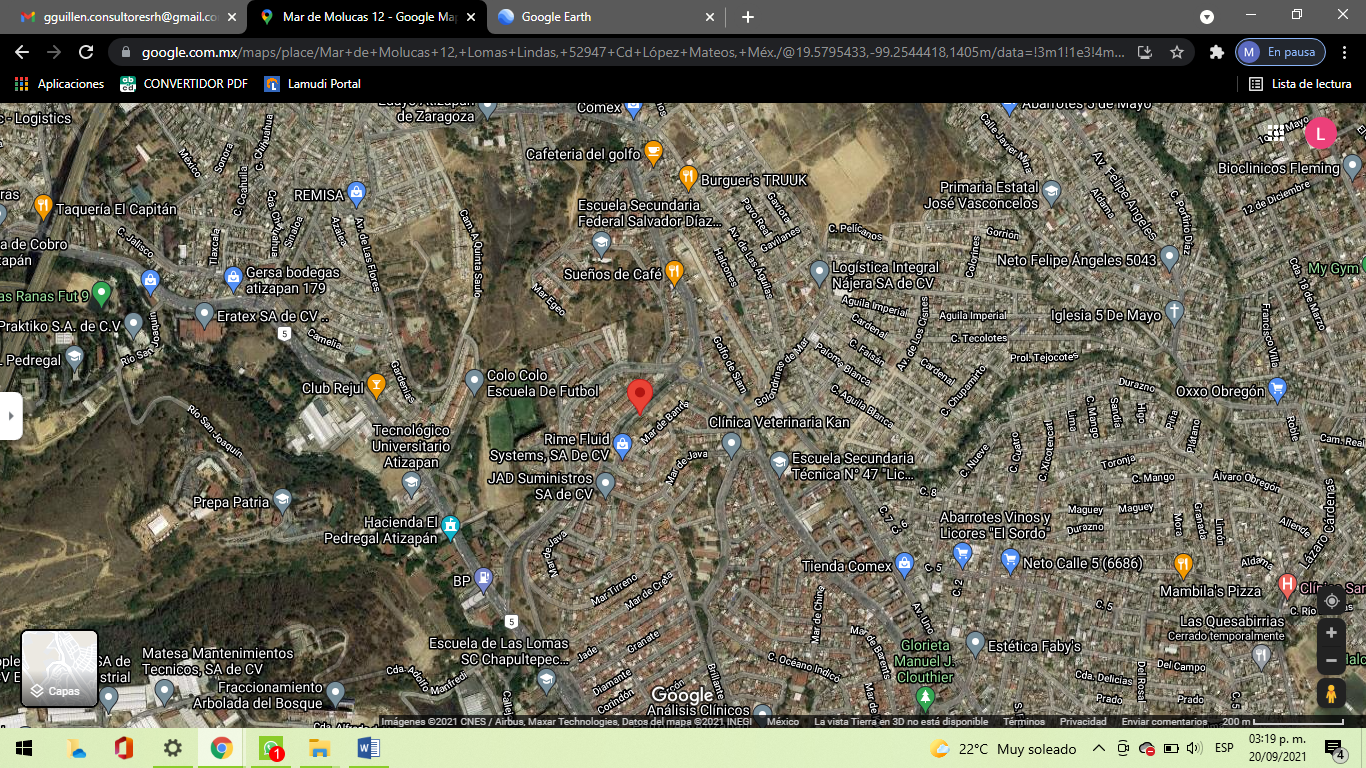1366x768 pixels.
Task: Open the Chrome tab search dropdown
Action: 1207,17
